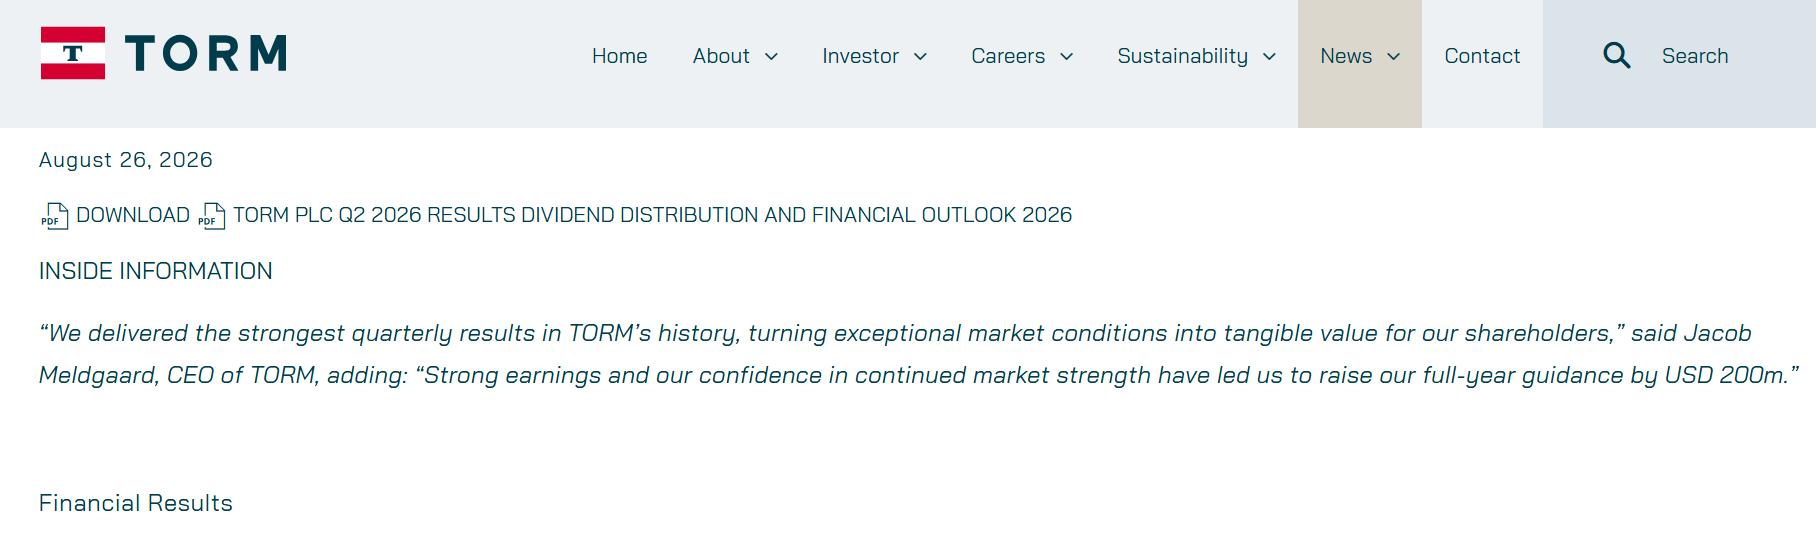Go to the Home page
The width and height of the screenshot is (1816, 546).
point(619,56)
